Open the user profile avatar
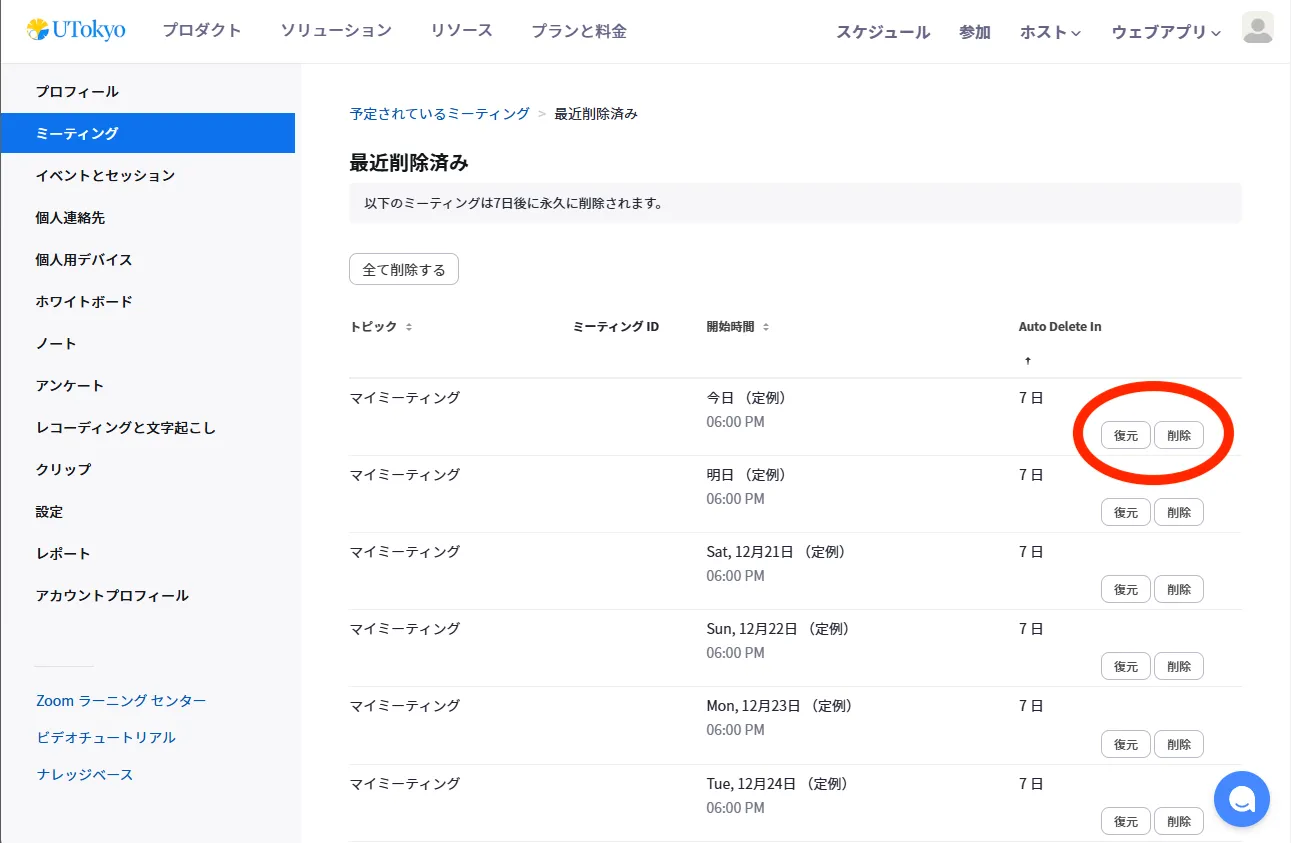1291x843 pixels. click(x=1257, y=28)
